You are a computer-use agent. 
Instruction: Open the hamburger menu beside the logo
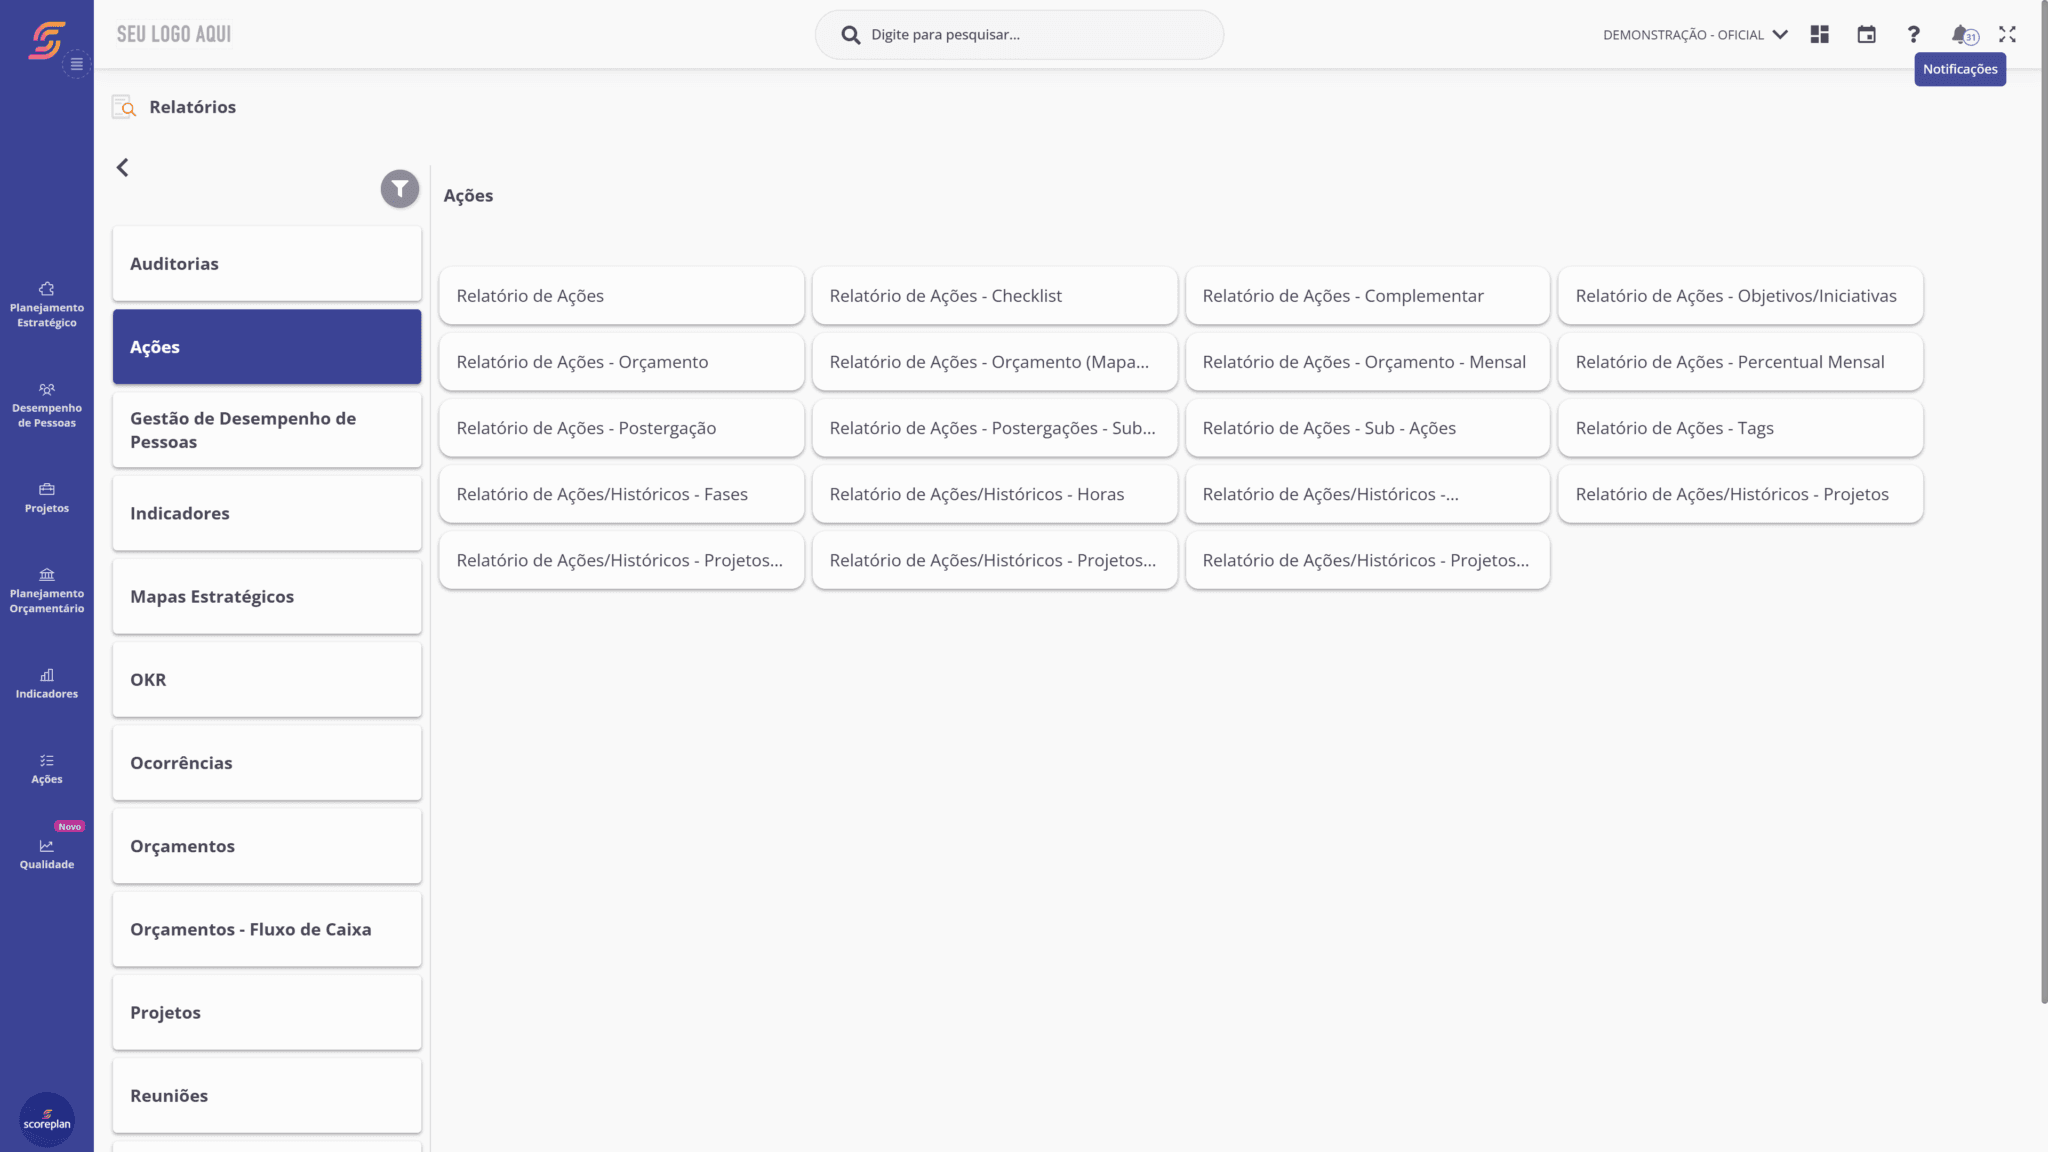click(x=75, y=62)
